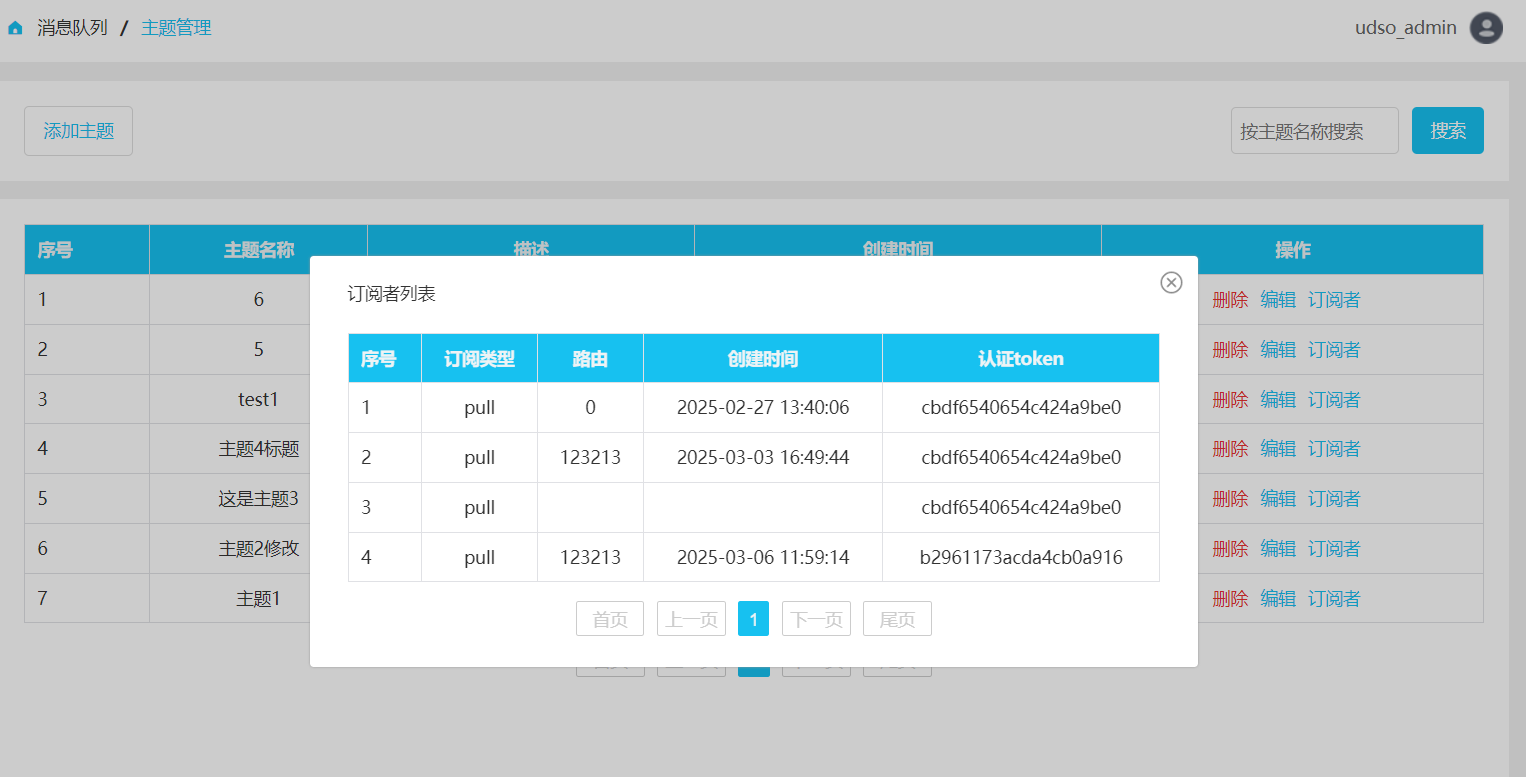The height and width of the screenshot is (777, 1526).
Task: Delete the topic in row 1
Action: [1230, 299]
